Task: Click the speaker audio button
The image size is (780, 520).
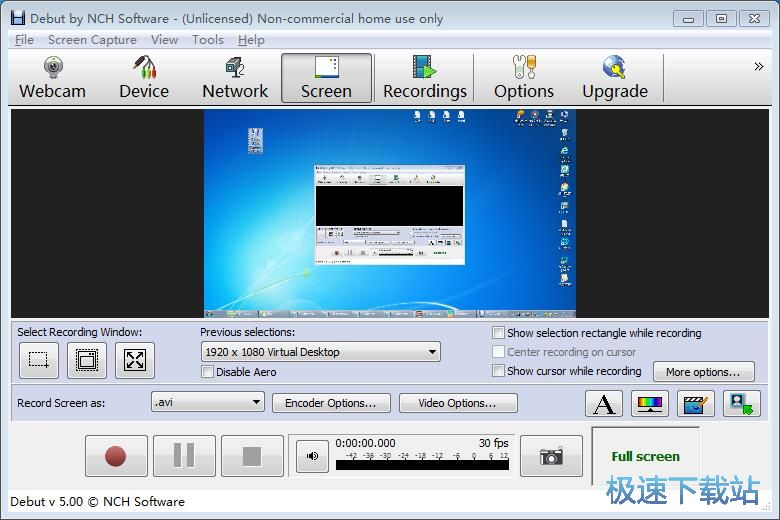Action: click(x=312, y=456)
